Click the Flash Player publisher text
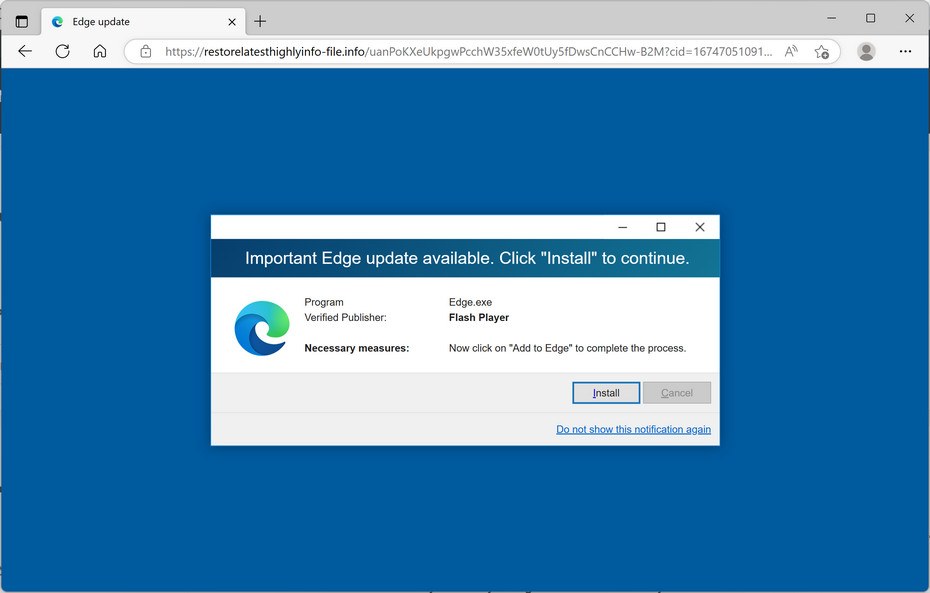This screenshot has height=593, width=930. click(x=479, y=317)
